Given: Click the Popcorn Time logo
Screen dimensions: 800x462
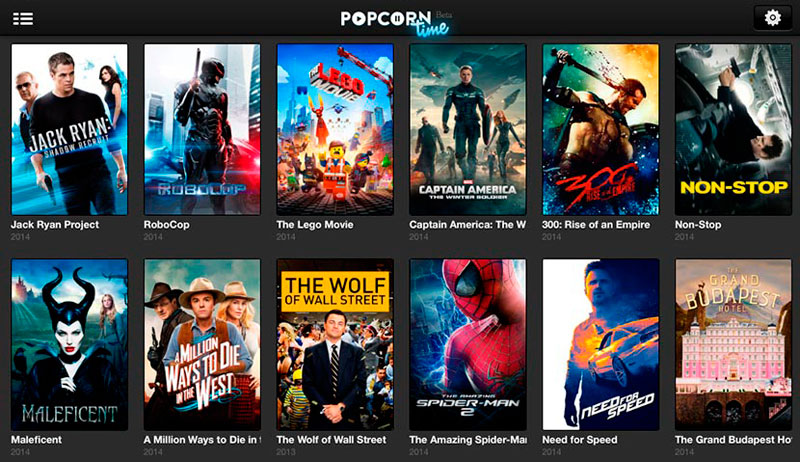Looking at the screenshot, I should click(396, 22).
